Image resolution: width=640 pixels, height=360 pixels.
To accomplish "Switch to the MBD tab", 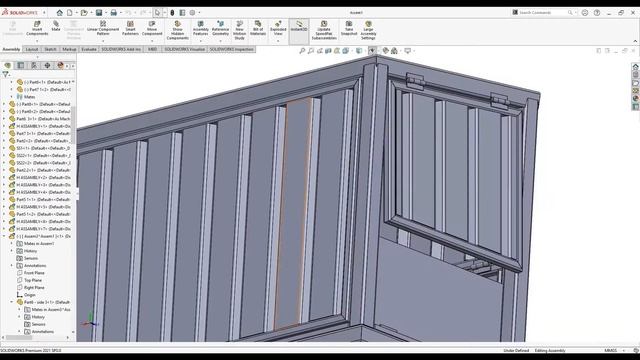I will (152, 49).
